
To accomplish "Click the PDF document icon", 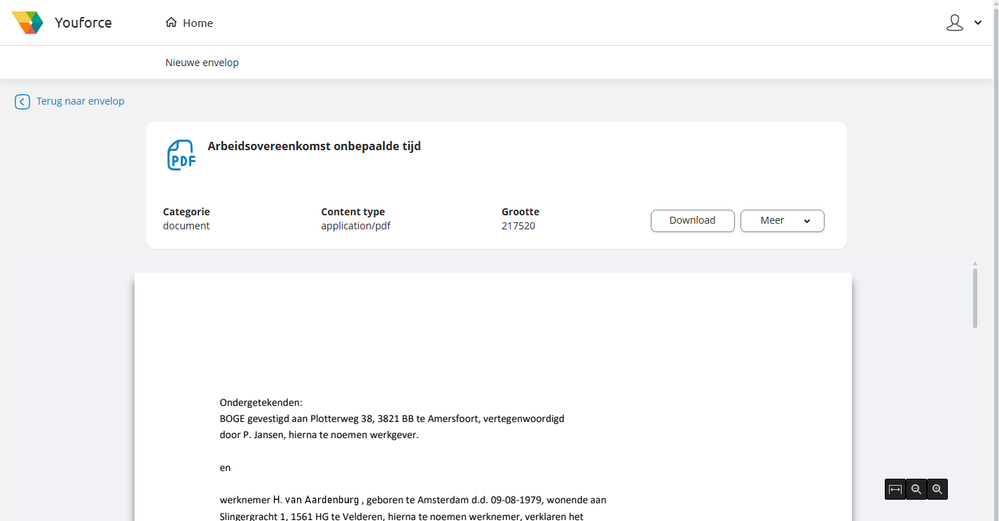I will (x=181, y=155).
